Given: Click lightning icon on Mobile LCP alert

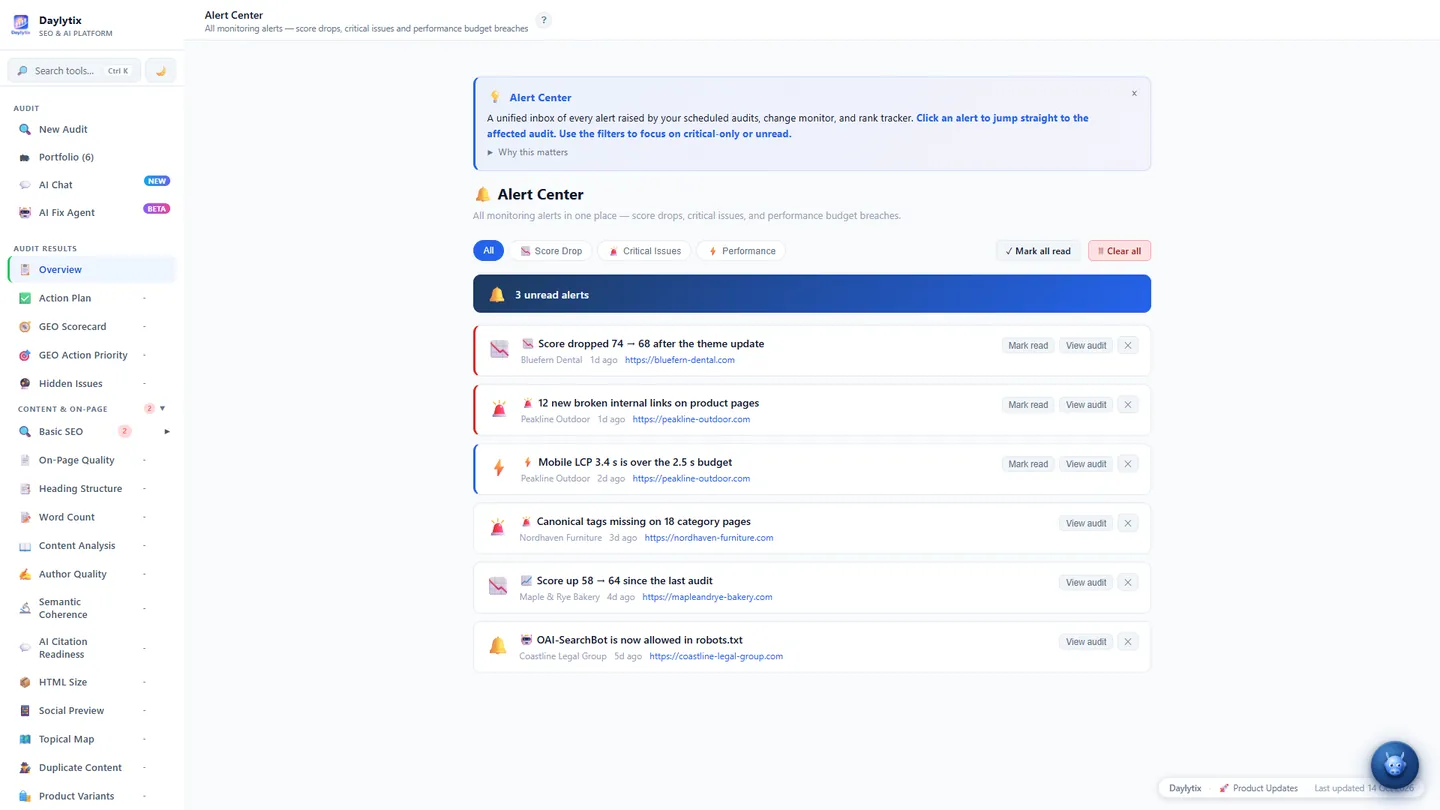Looking at the screenshot, I should (499, 468).
